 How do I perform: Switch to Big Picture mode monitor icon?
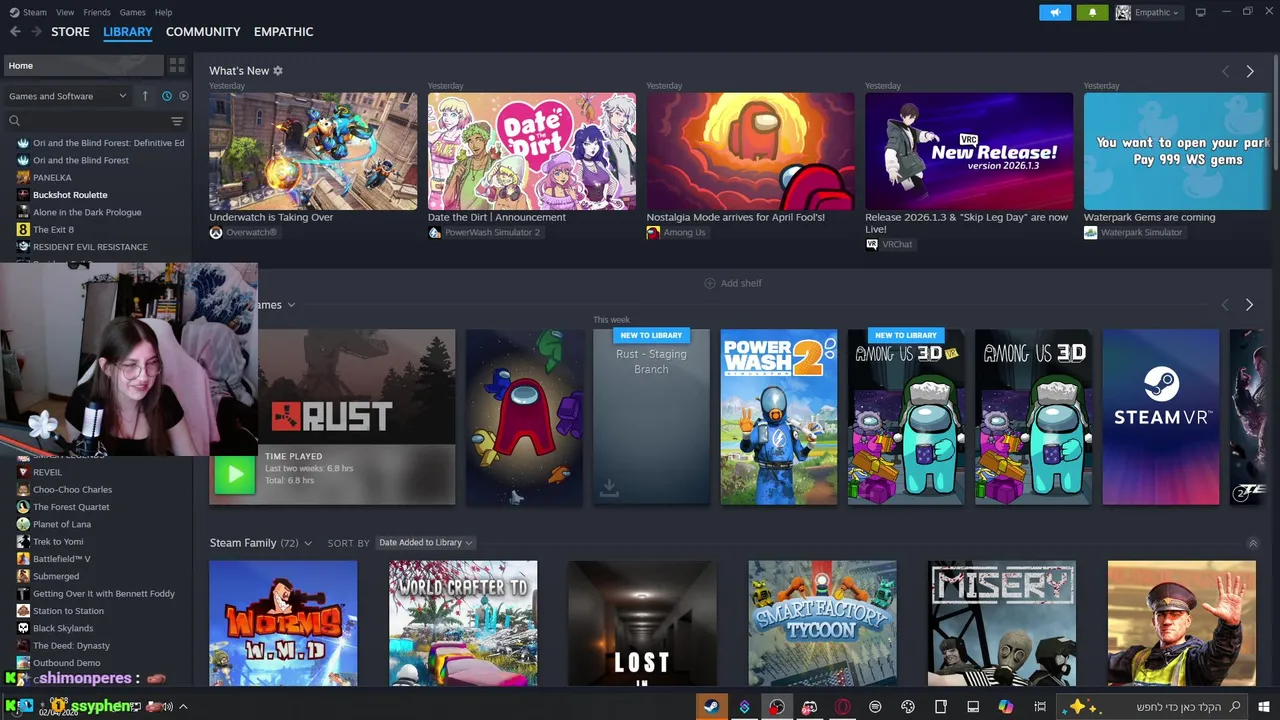tap(1201, 12)
